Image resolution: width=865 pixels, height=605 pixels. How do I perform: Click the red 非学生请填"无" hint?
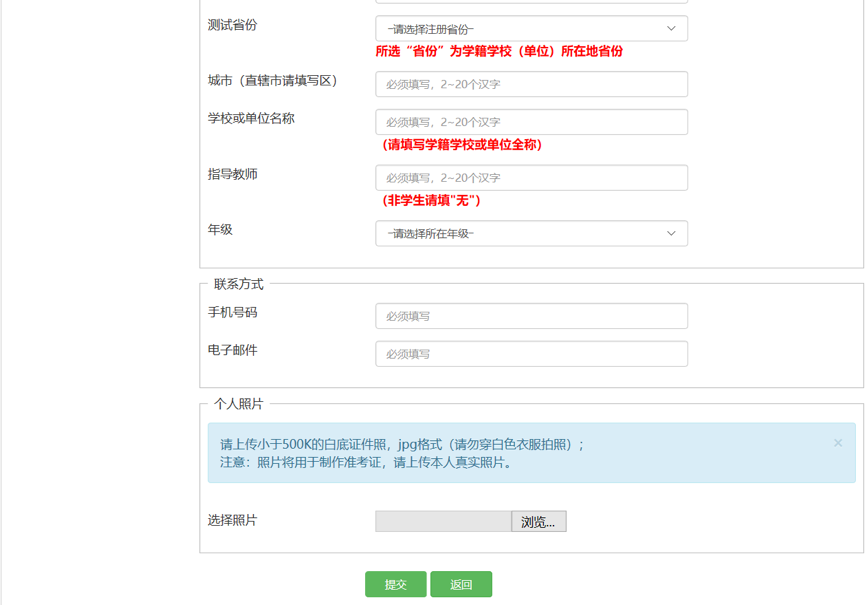[x=431, y=201]
